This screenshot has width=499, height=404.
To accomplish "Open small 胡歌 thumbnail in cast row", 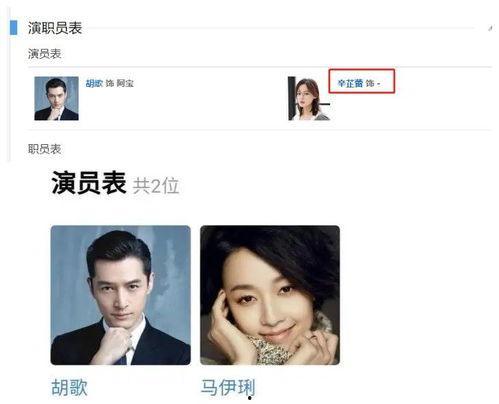I will pyautogui.click(x=56, y=98).
